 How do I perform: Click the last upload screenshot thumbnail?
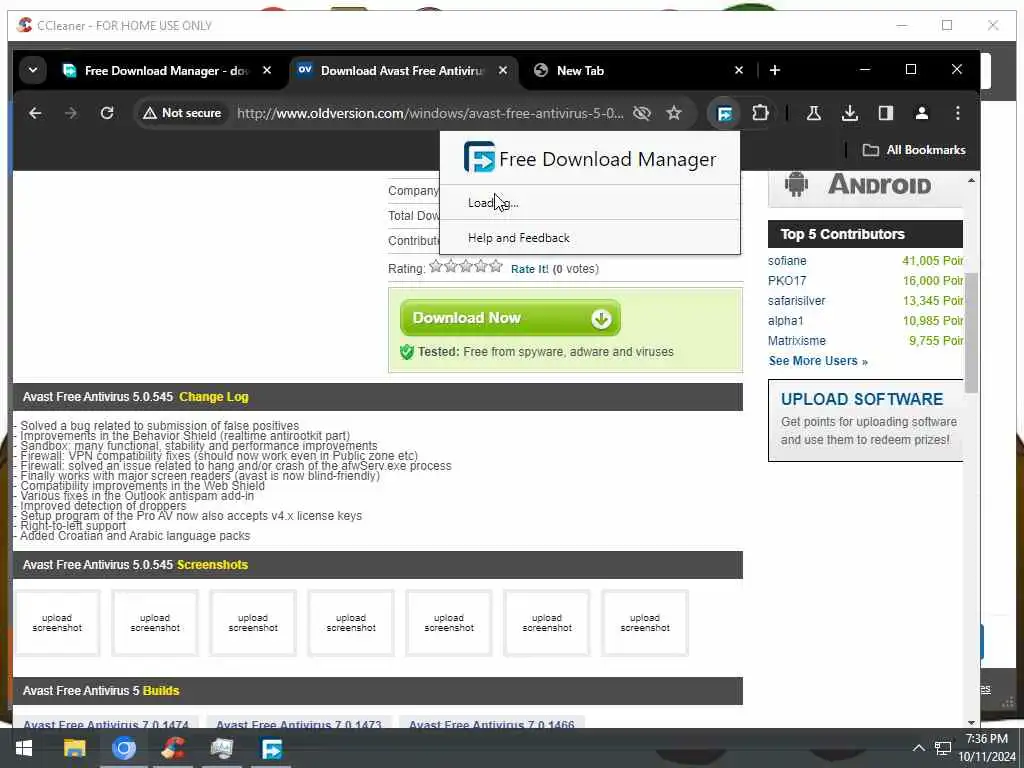click(x=645, y=623)
